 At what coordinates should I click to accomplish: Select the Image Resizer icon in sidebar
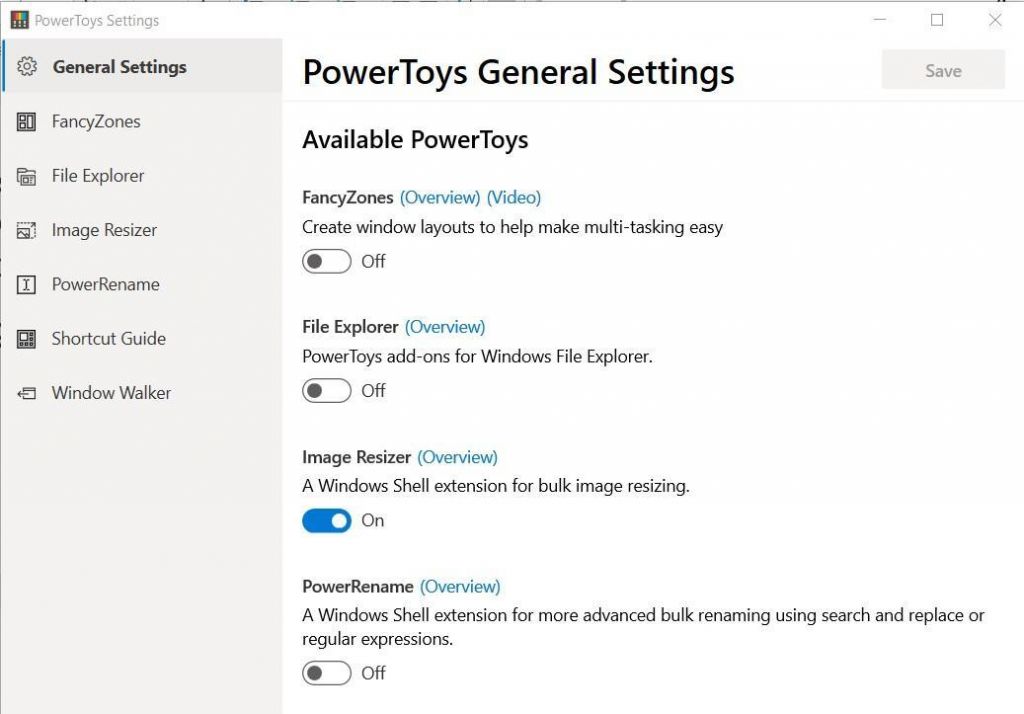[28, 230]
